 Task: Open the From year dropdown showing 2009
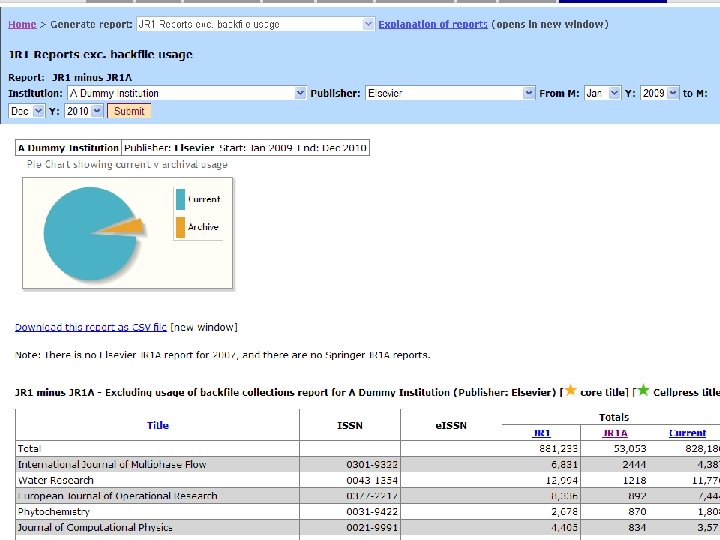(659, 93)
